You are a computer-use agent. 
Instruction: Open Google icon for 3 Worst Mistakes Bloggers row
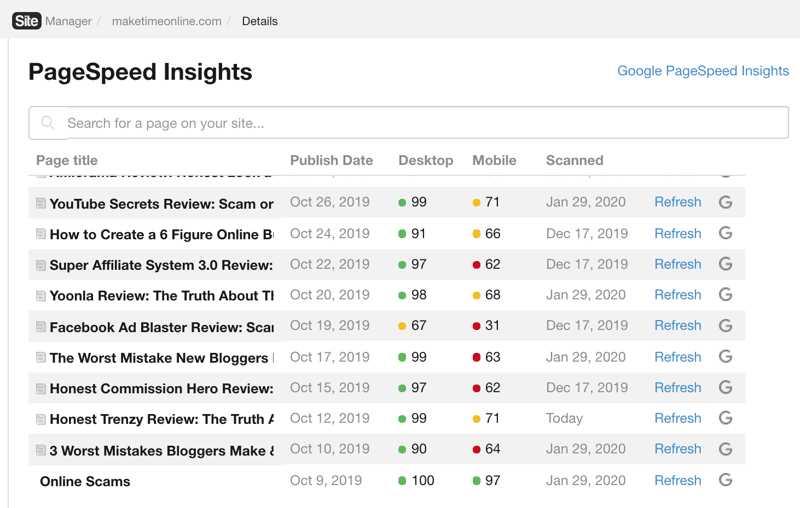click(x=726, y=449)
